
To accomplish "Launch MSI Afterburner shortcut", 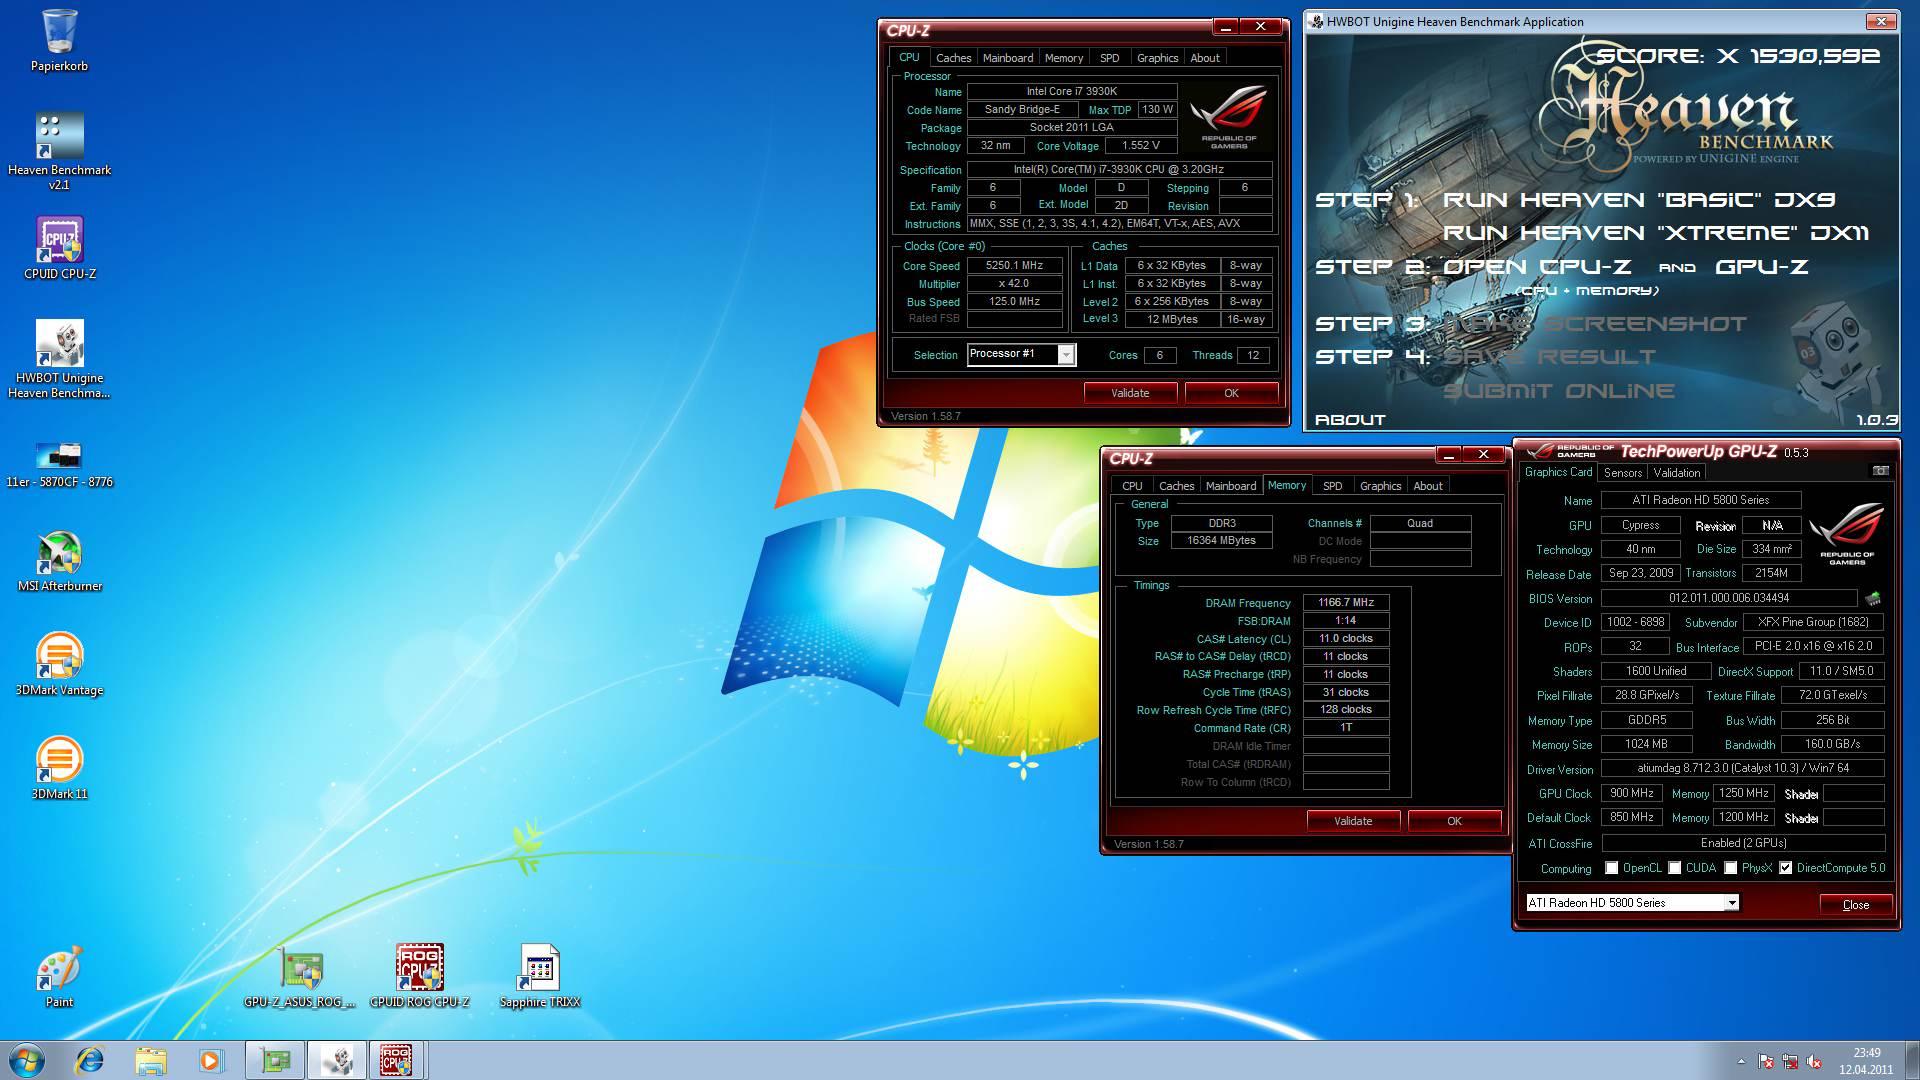I will 59,560.
